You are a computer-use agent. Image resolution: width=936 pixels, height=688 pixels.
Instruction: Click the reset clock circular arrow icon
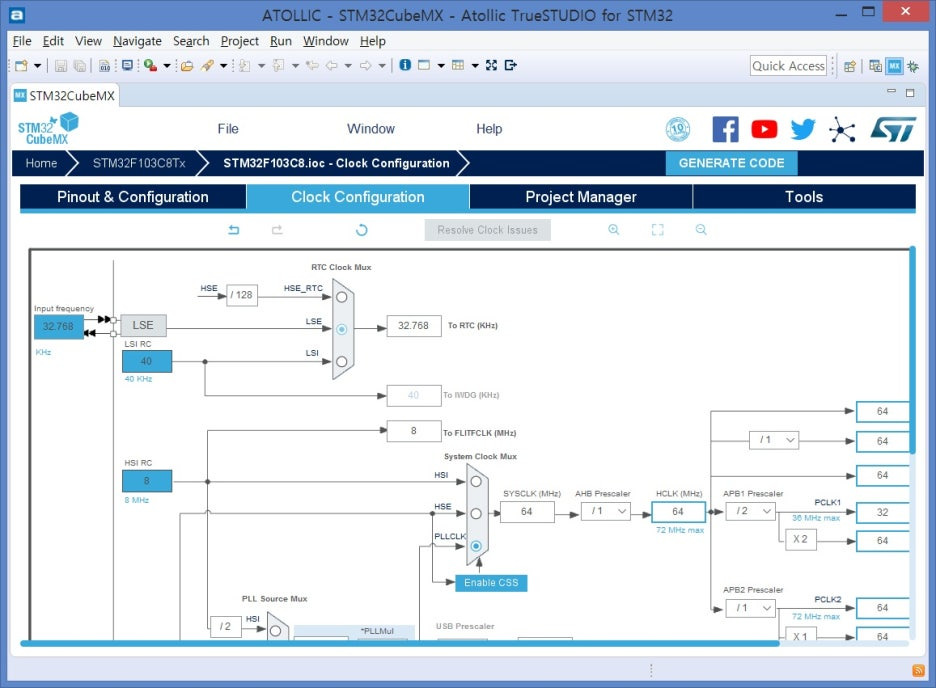362,230
